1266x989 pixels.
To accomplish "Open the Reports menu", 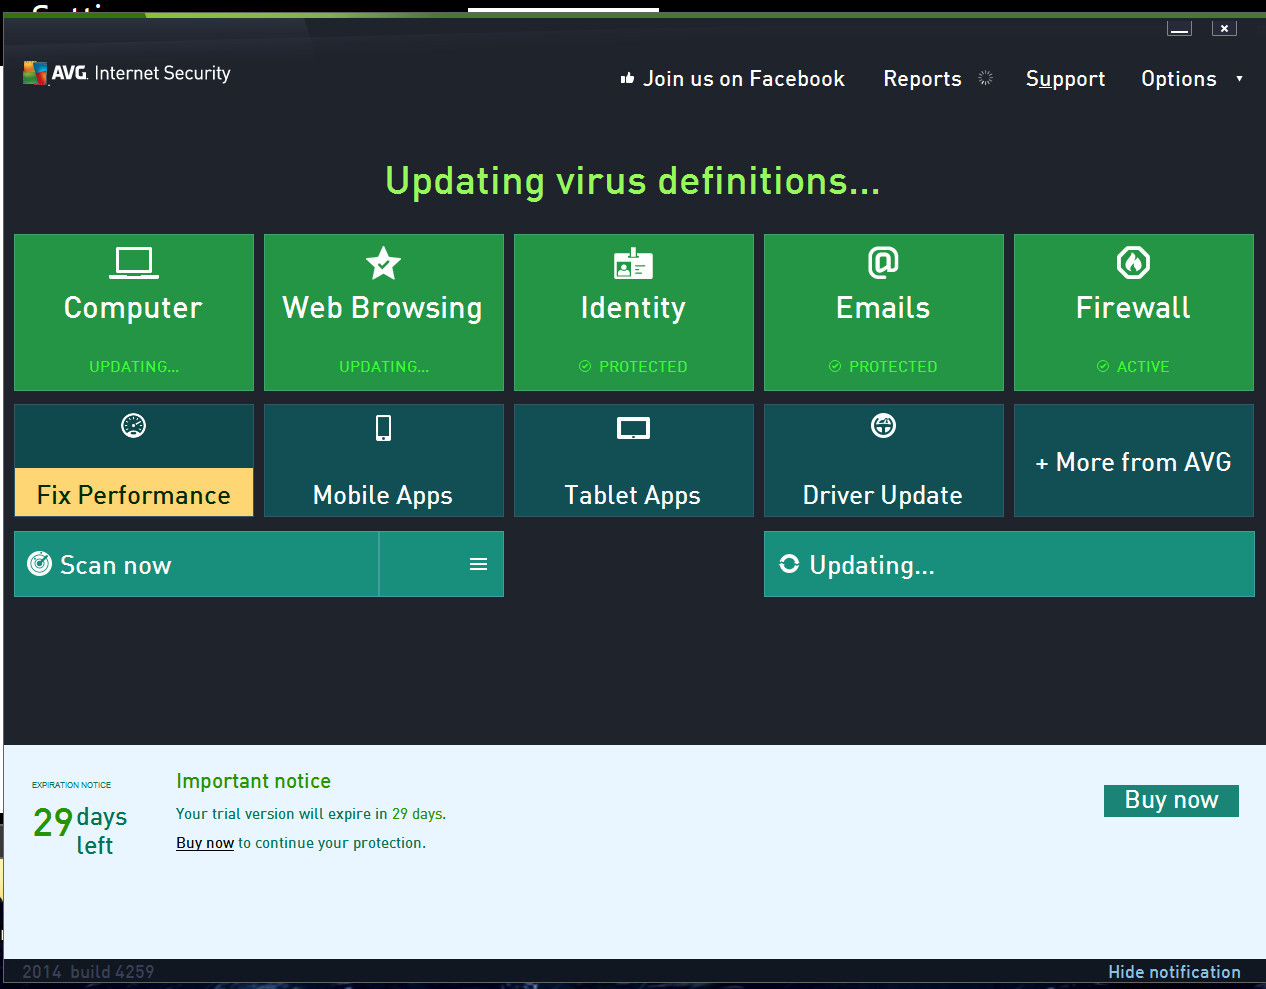I will [922, 79].
